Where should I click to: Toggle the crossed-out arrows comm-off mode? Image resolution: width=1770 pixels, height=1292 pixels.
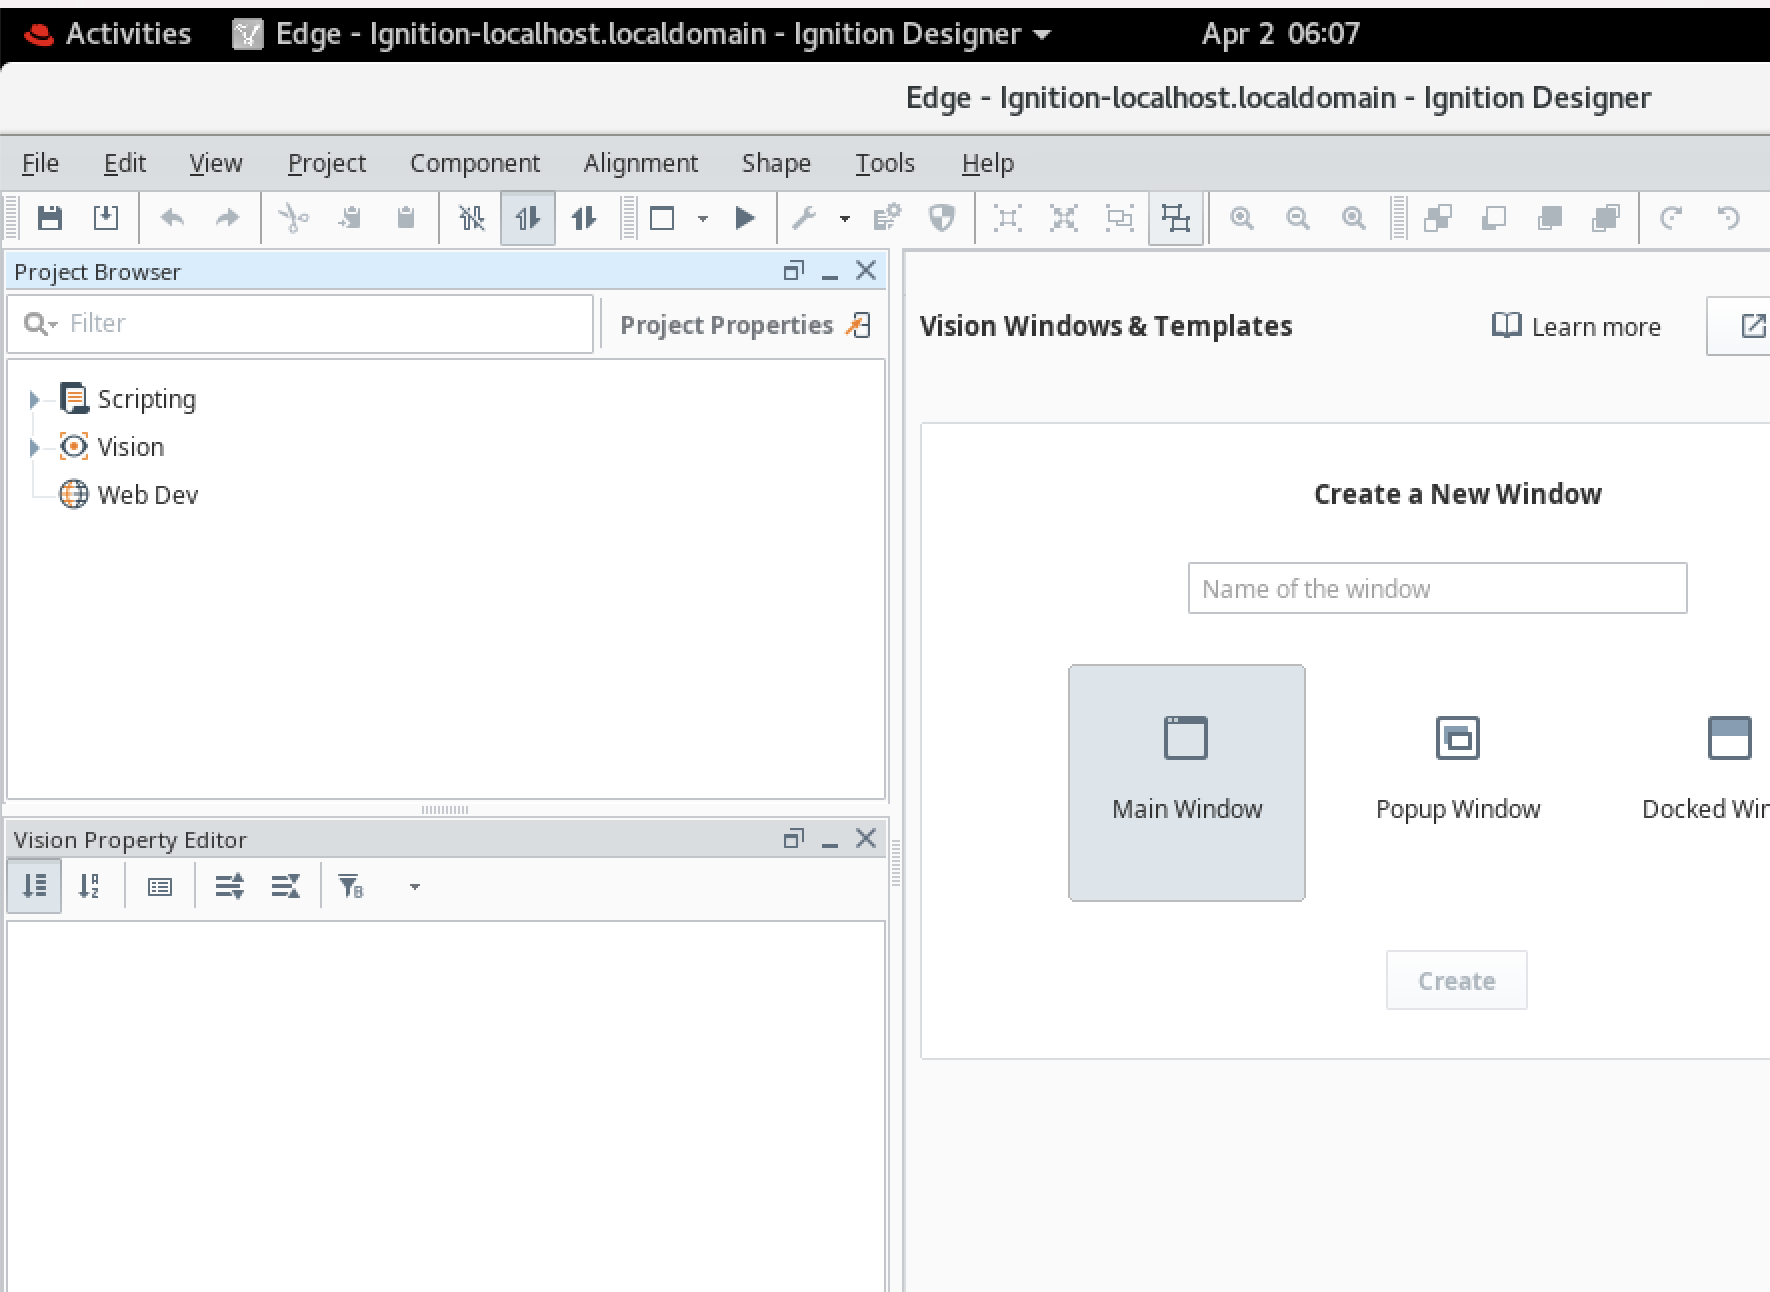pos(472,218)
